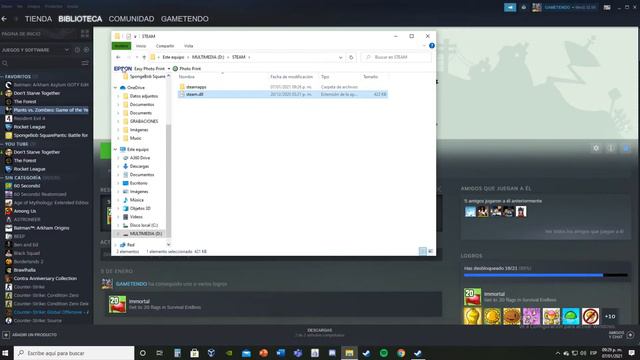
Task: Collapse the YOU TUBE category in Steam library
Action: point(2,144)
